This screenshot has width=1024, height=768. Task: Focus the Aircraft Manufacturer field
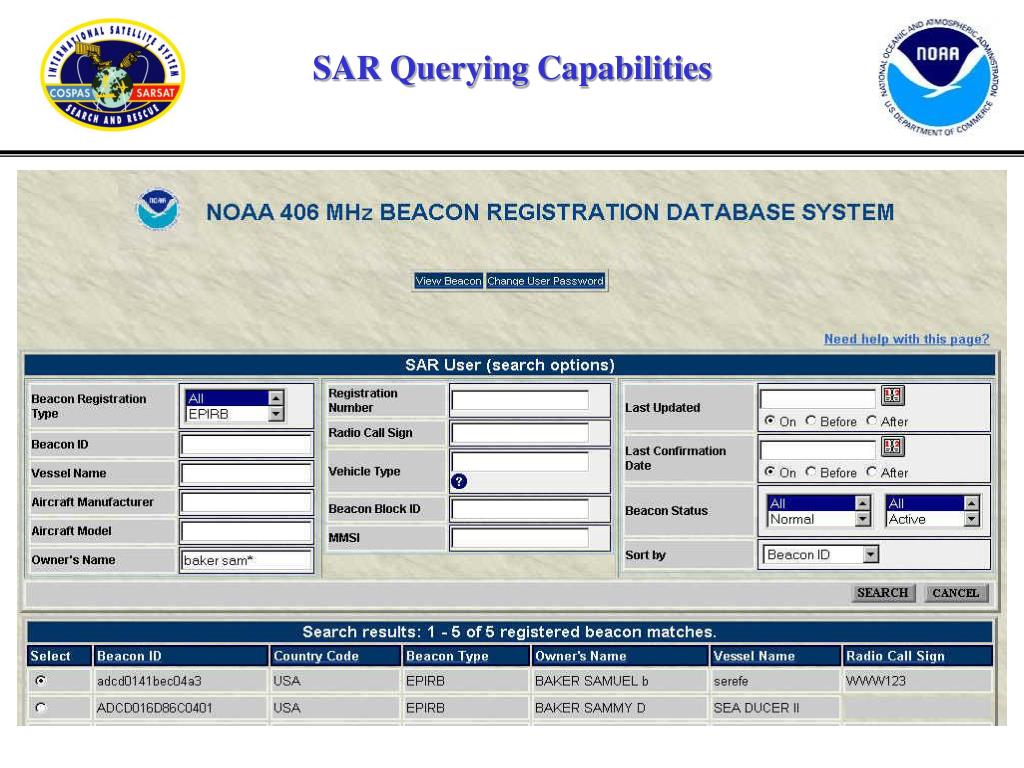point(246,502)
